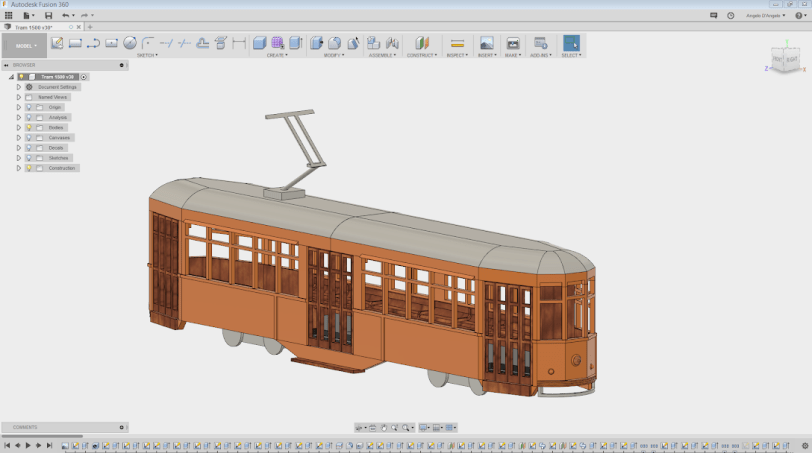Image resolution: width=812 pixels, height=453 pixels.
Task: Click the Insert image icon
Action: coord(486,43)
